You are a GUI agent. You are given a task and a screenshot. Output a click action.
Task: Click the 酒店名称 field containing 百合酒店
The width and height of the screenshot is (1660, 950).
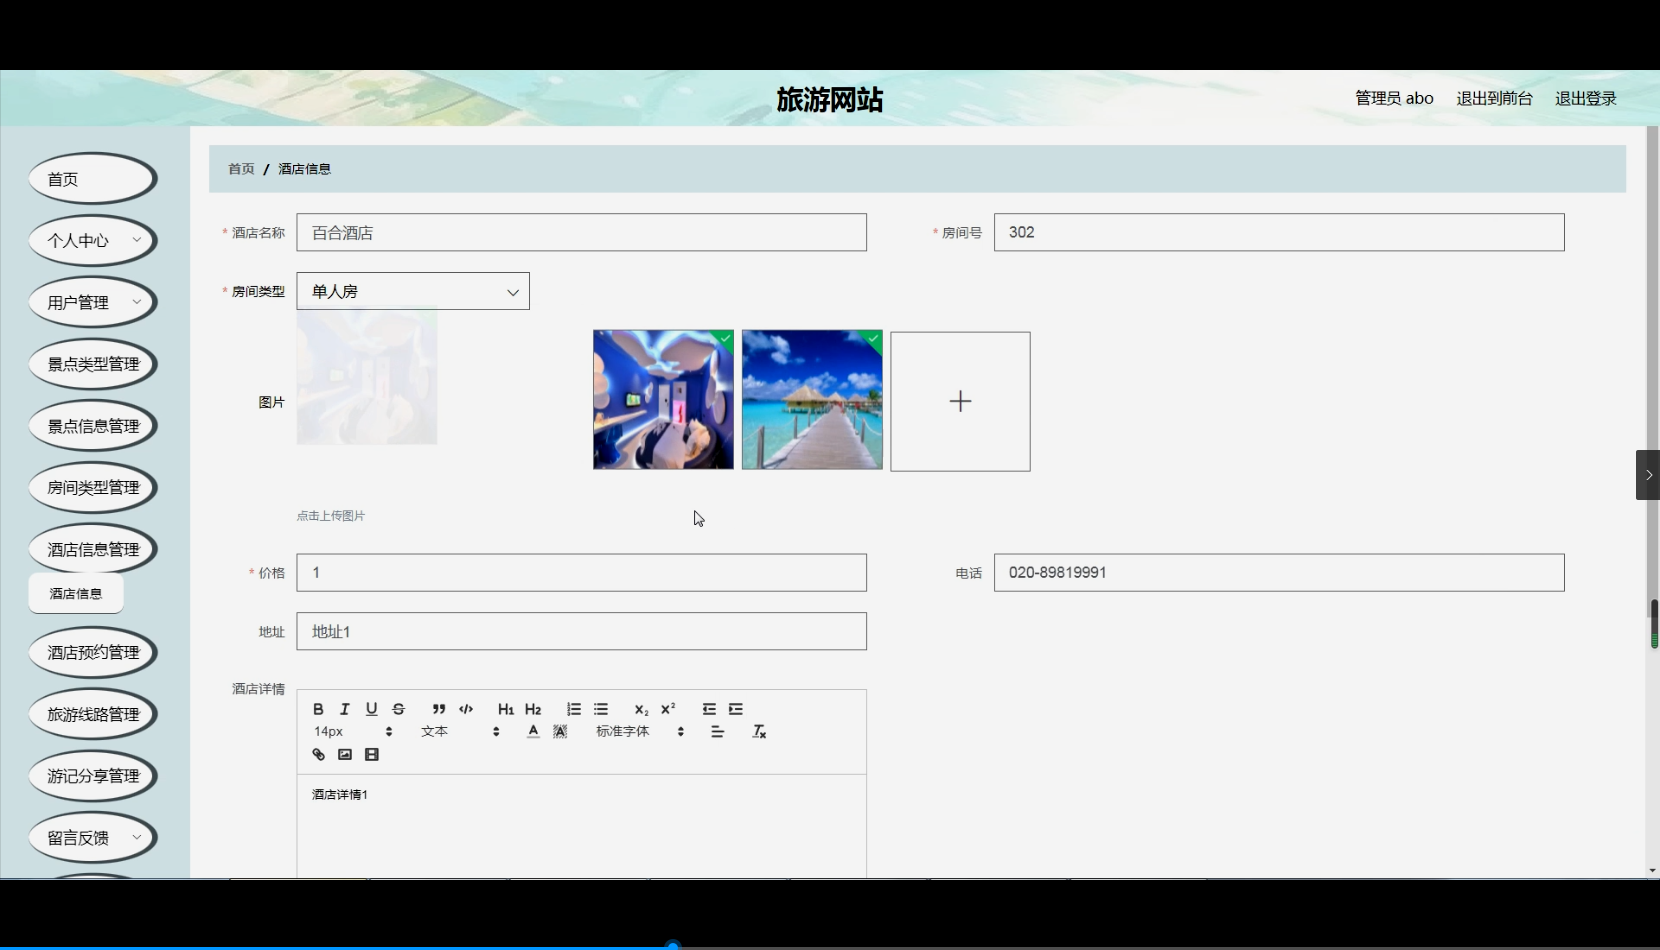[581, 233]
